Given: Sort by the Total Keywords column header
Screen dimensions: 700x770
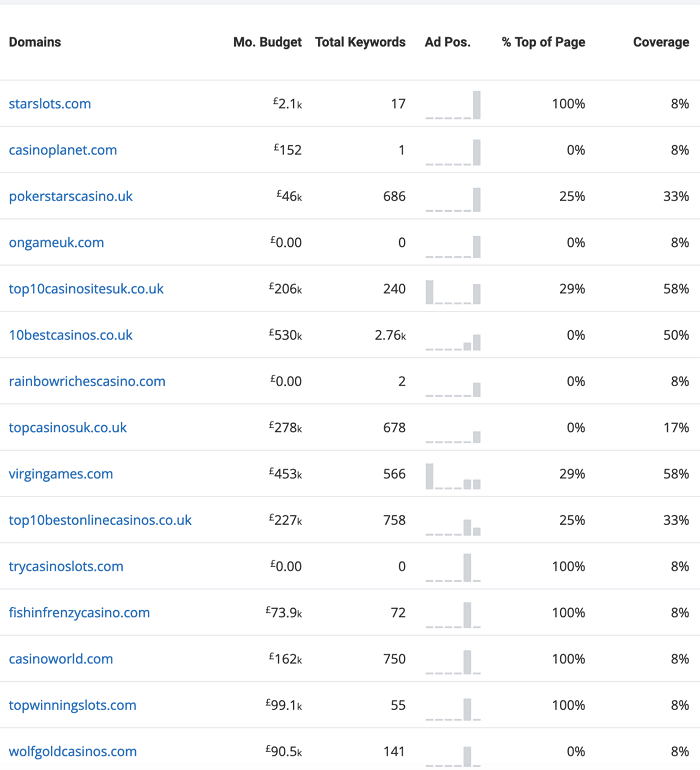Looking at the screenshot, I should point(360,42).
